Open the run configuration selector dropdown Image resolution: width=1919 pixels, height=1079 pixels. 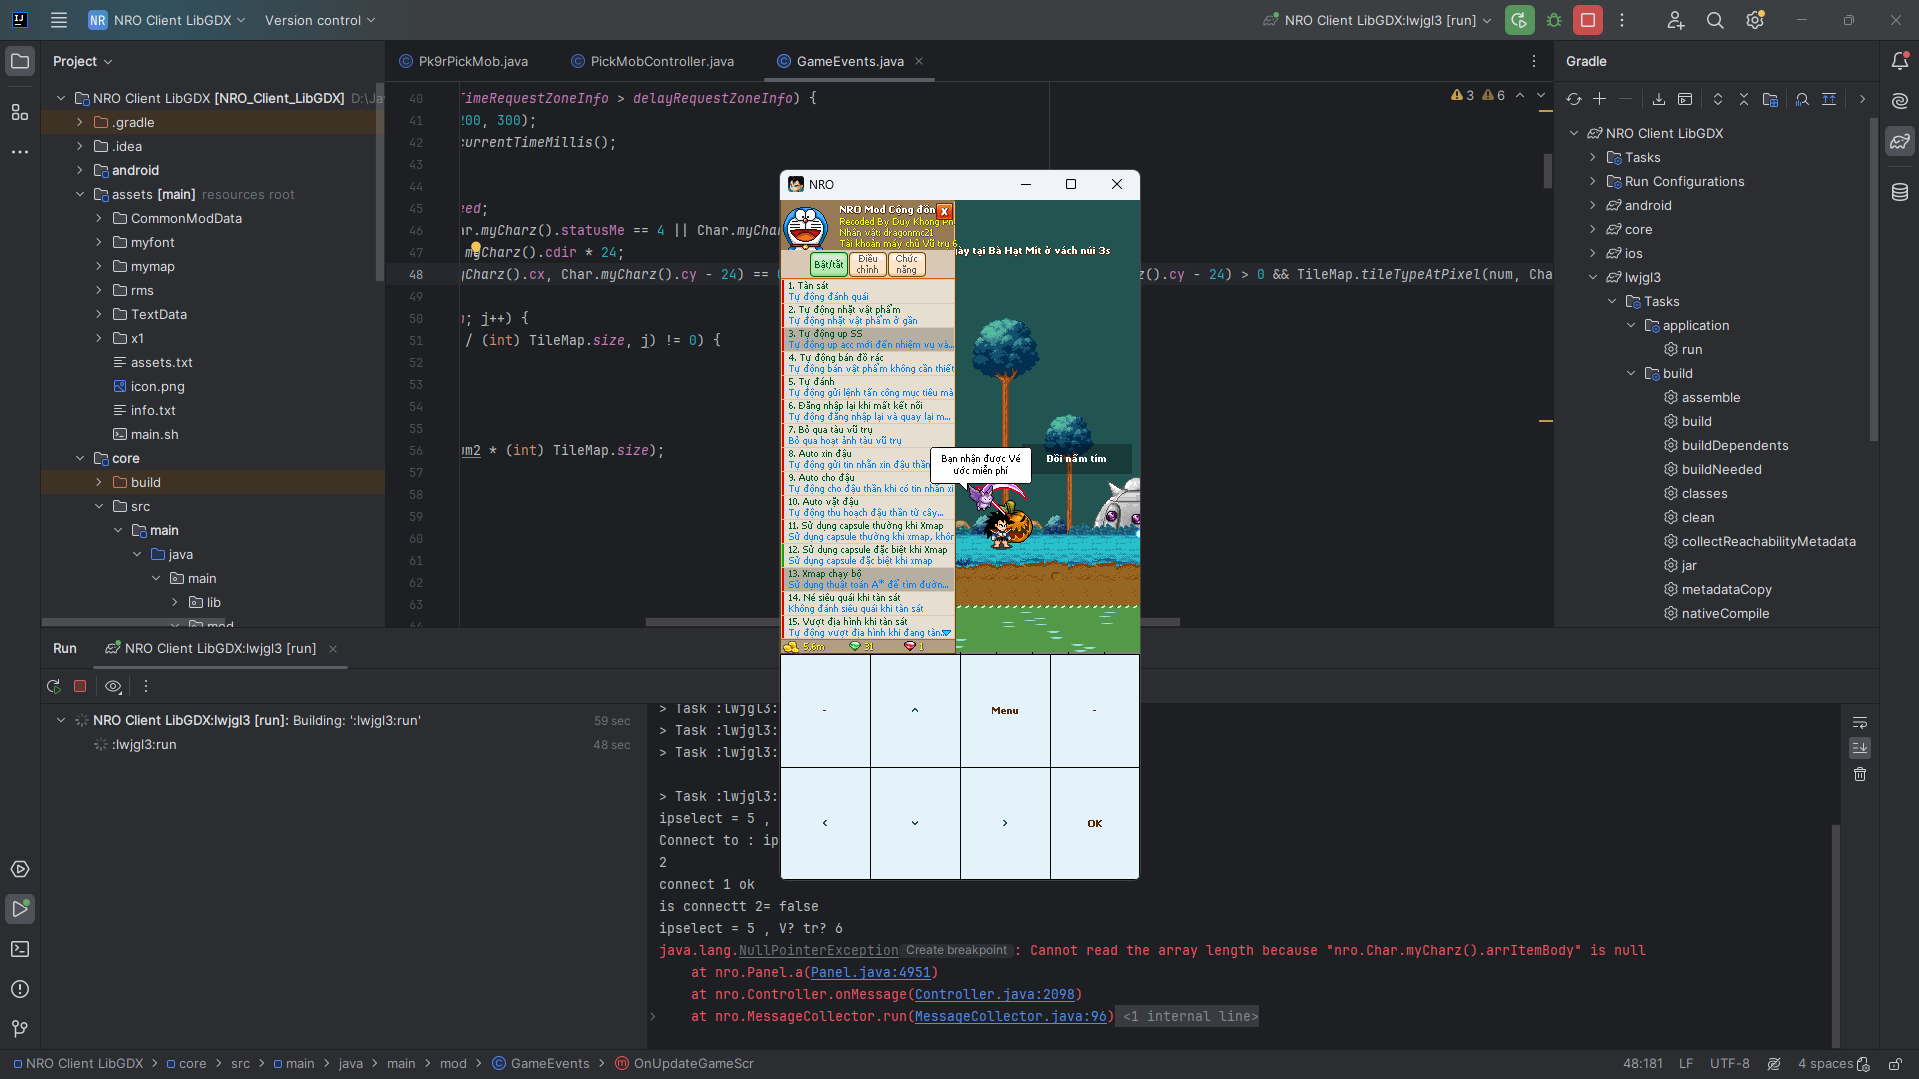(x=1377, y=20)
